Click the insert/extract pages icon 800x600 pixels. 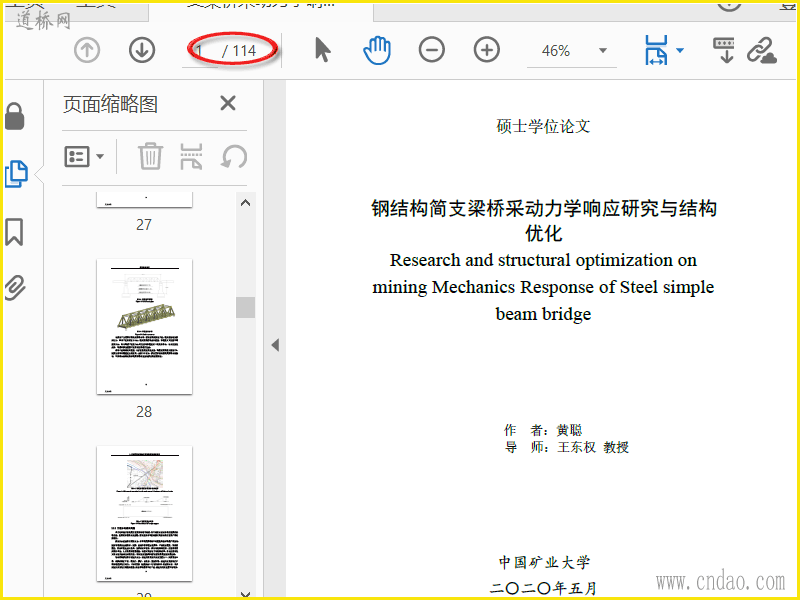click(x=191, y=156)
